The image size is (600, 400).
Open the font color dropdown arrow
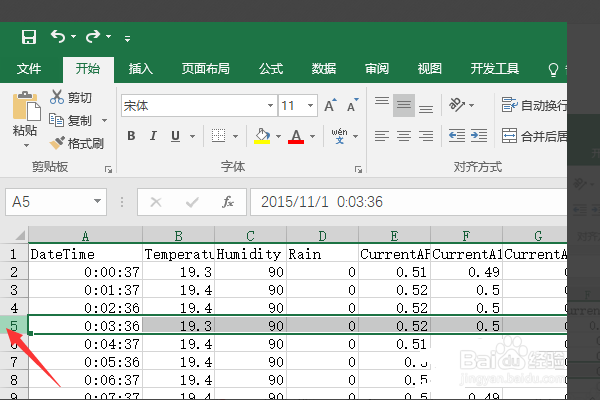313,136
